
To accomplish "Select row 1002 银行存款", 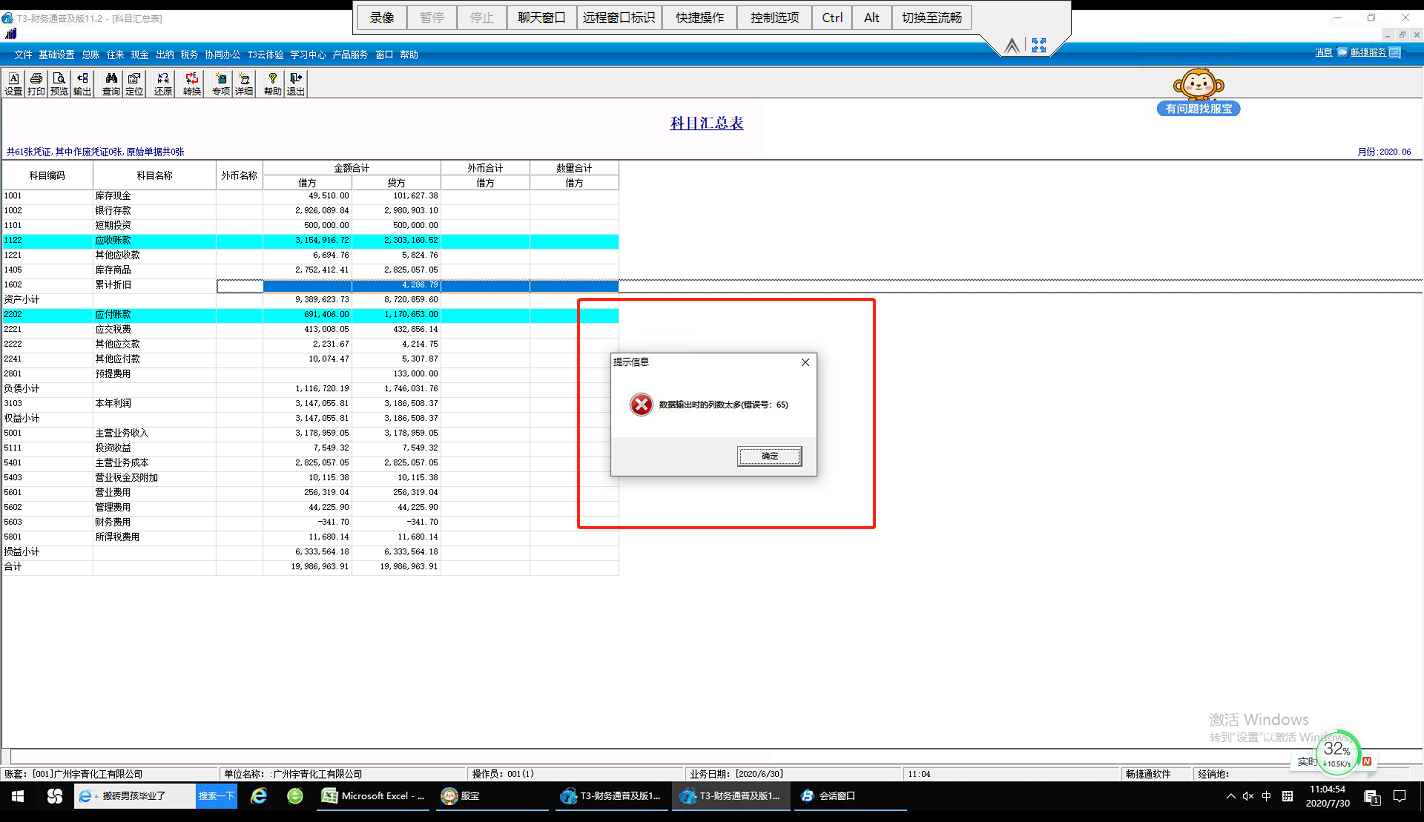I will coord(310,211).
